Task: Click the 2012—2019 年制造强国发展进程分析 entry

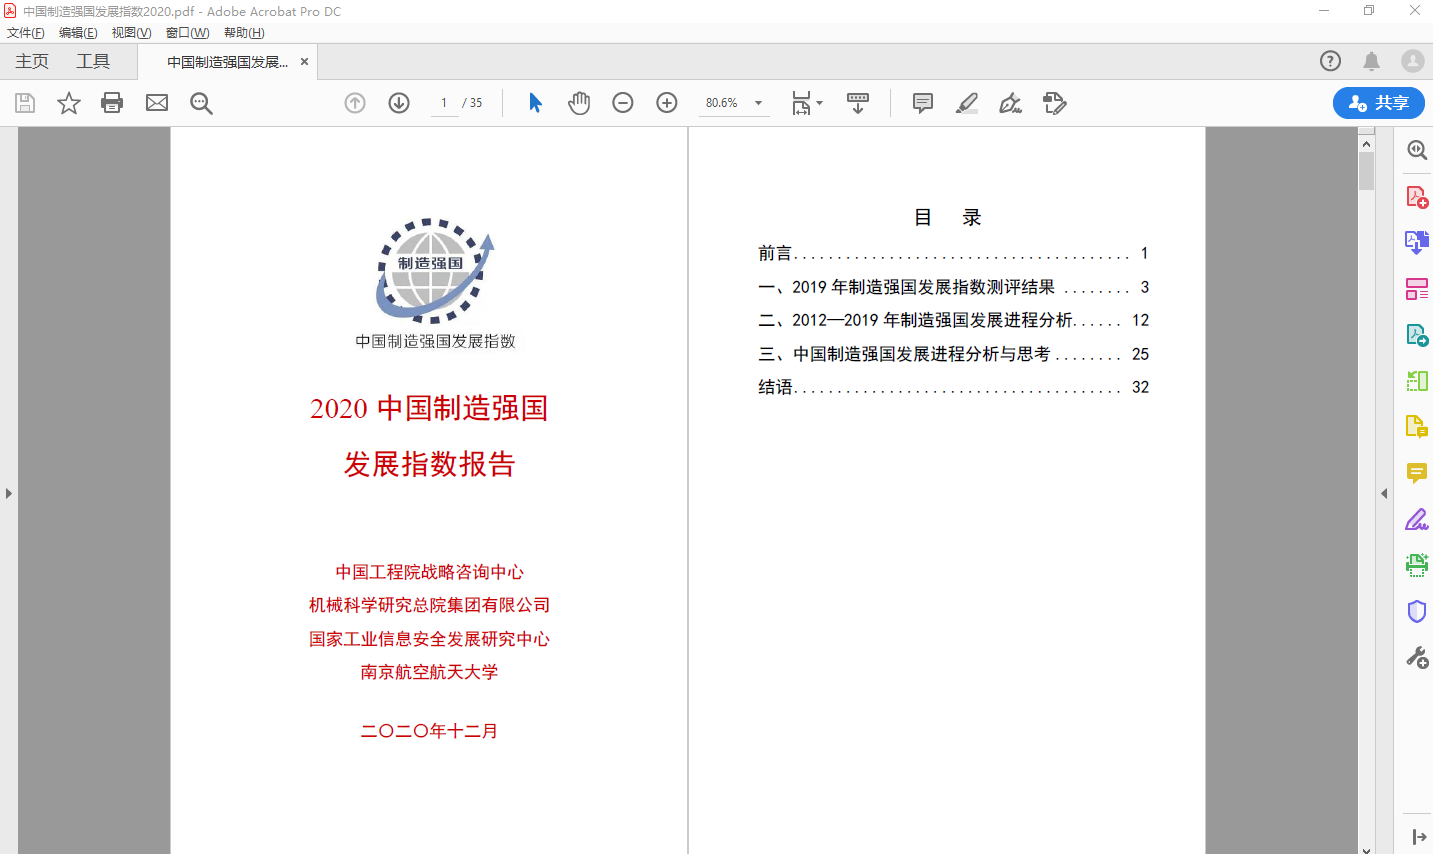Action: tap(953, 320)
